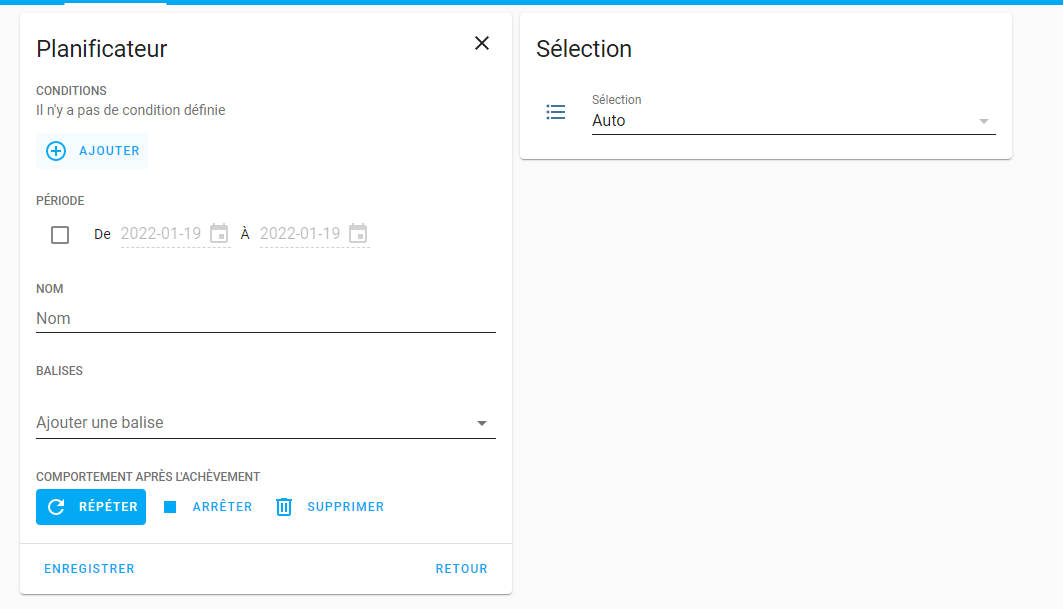Click the list icon beside Sélection
Viewport: 1063px width, 609px height.
(x=556, y=112)
